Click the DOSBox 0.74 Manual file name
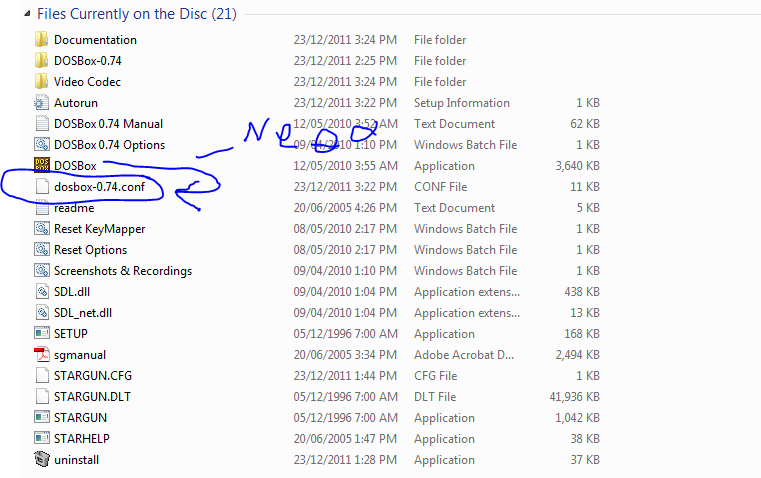Screen dimensions: 761x478 tap(108, 124)
